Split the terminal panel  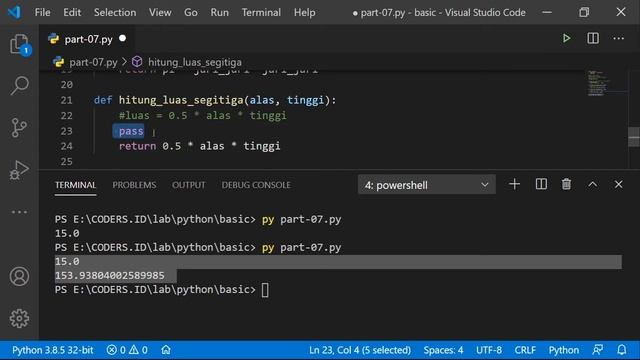coord(541,184)
